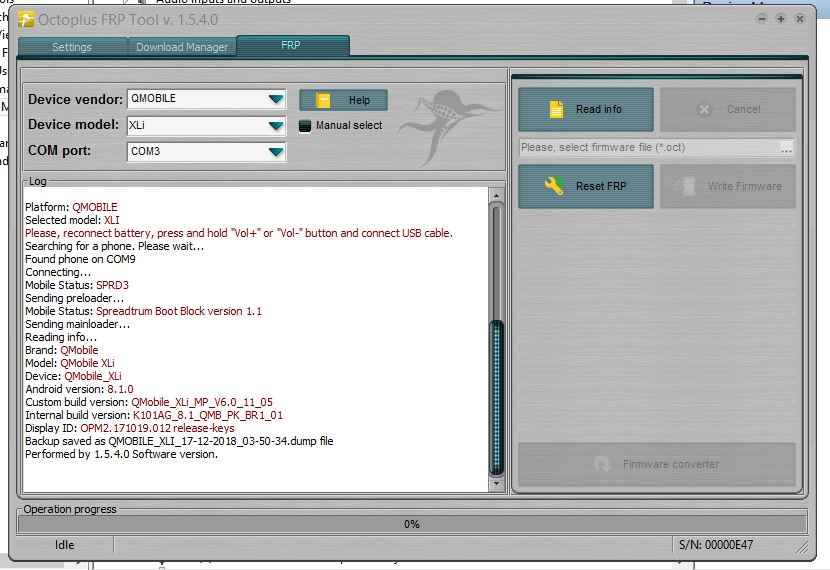
Task: Click the 'Backup saved as' dump file line
Action: (179, 441)
